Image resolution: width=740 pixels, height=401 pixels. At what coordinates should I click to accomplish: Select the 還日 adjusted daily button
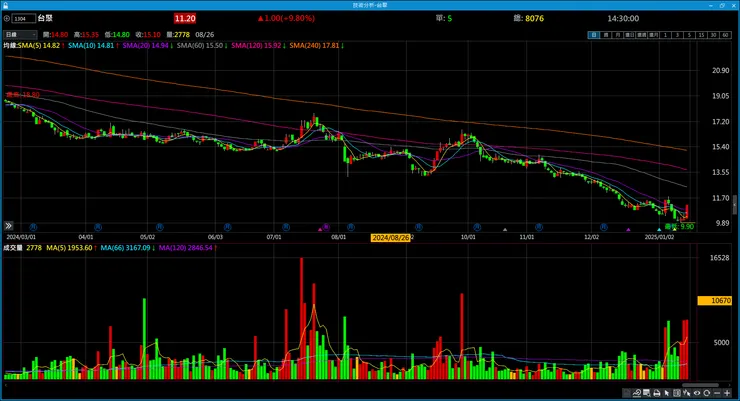coord(630,35)
